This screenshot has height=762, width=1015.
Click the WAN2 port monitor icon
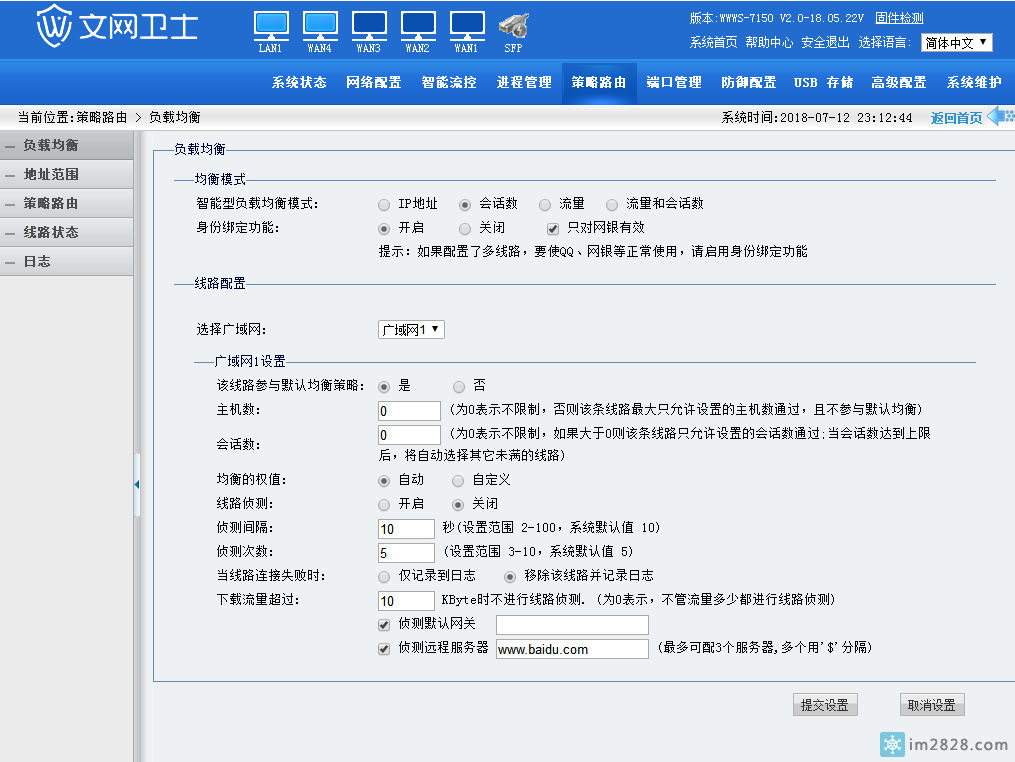coord(418,24)
